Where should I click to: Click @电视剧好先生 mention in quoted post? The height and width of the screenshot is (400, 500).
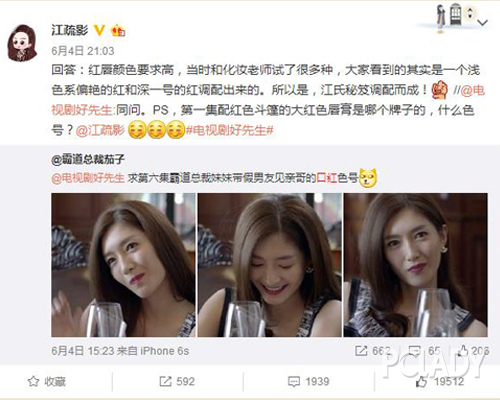tap(88, 178)
